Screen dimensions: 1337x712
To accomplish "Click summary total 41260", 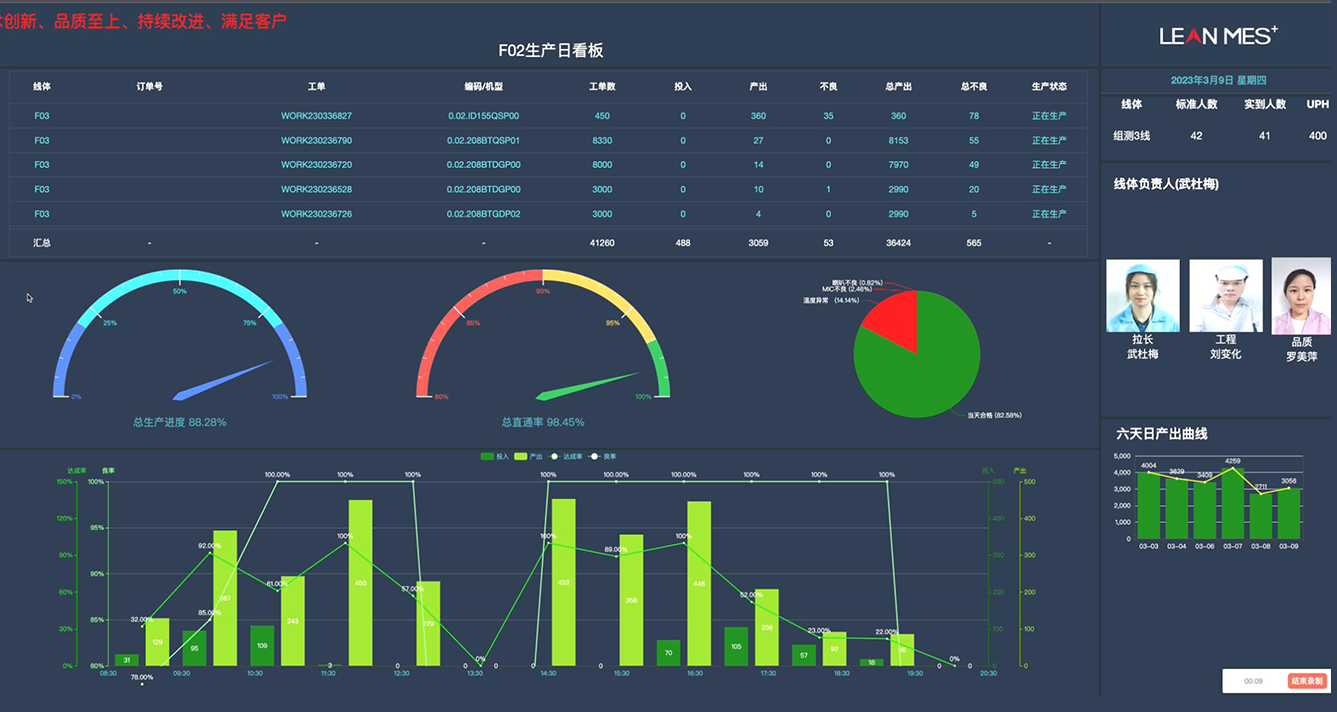I will coord(602,242).
